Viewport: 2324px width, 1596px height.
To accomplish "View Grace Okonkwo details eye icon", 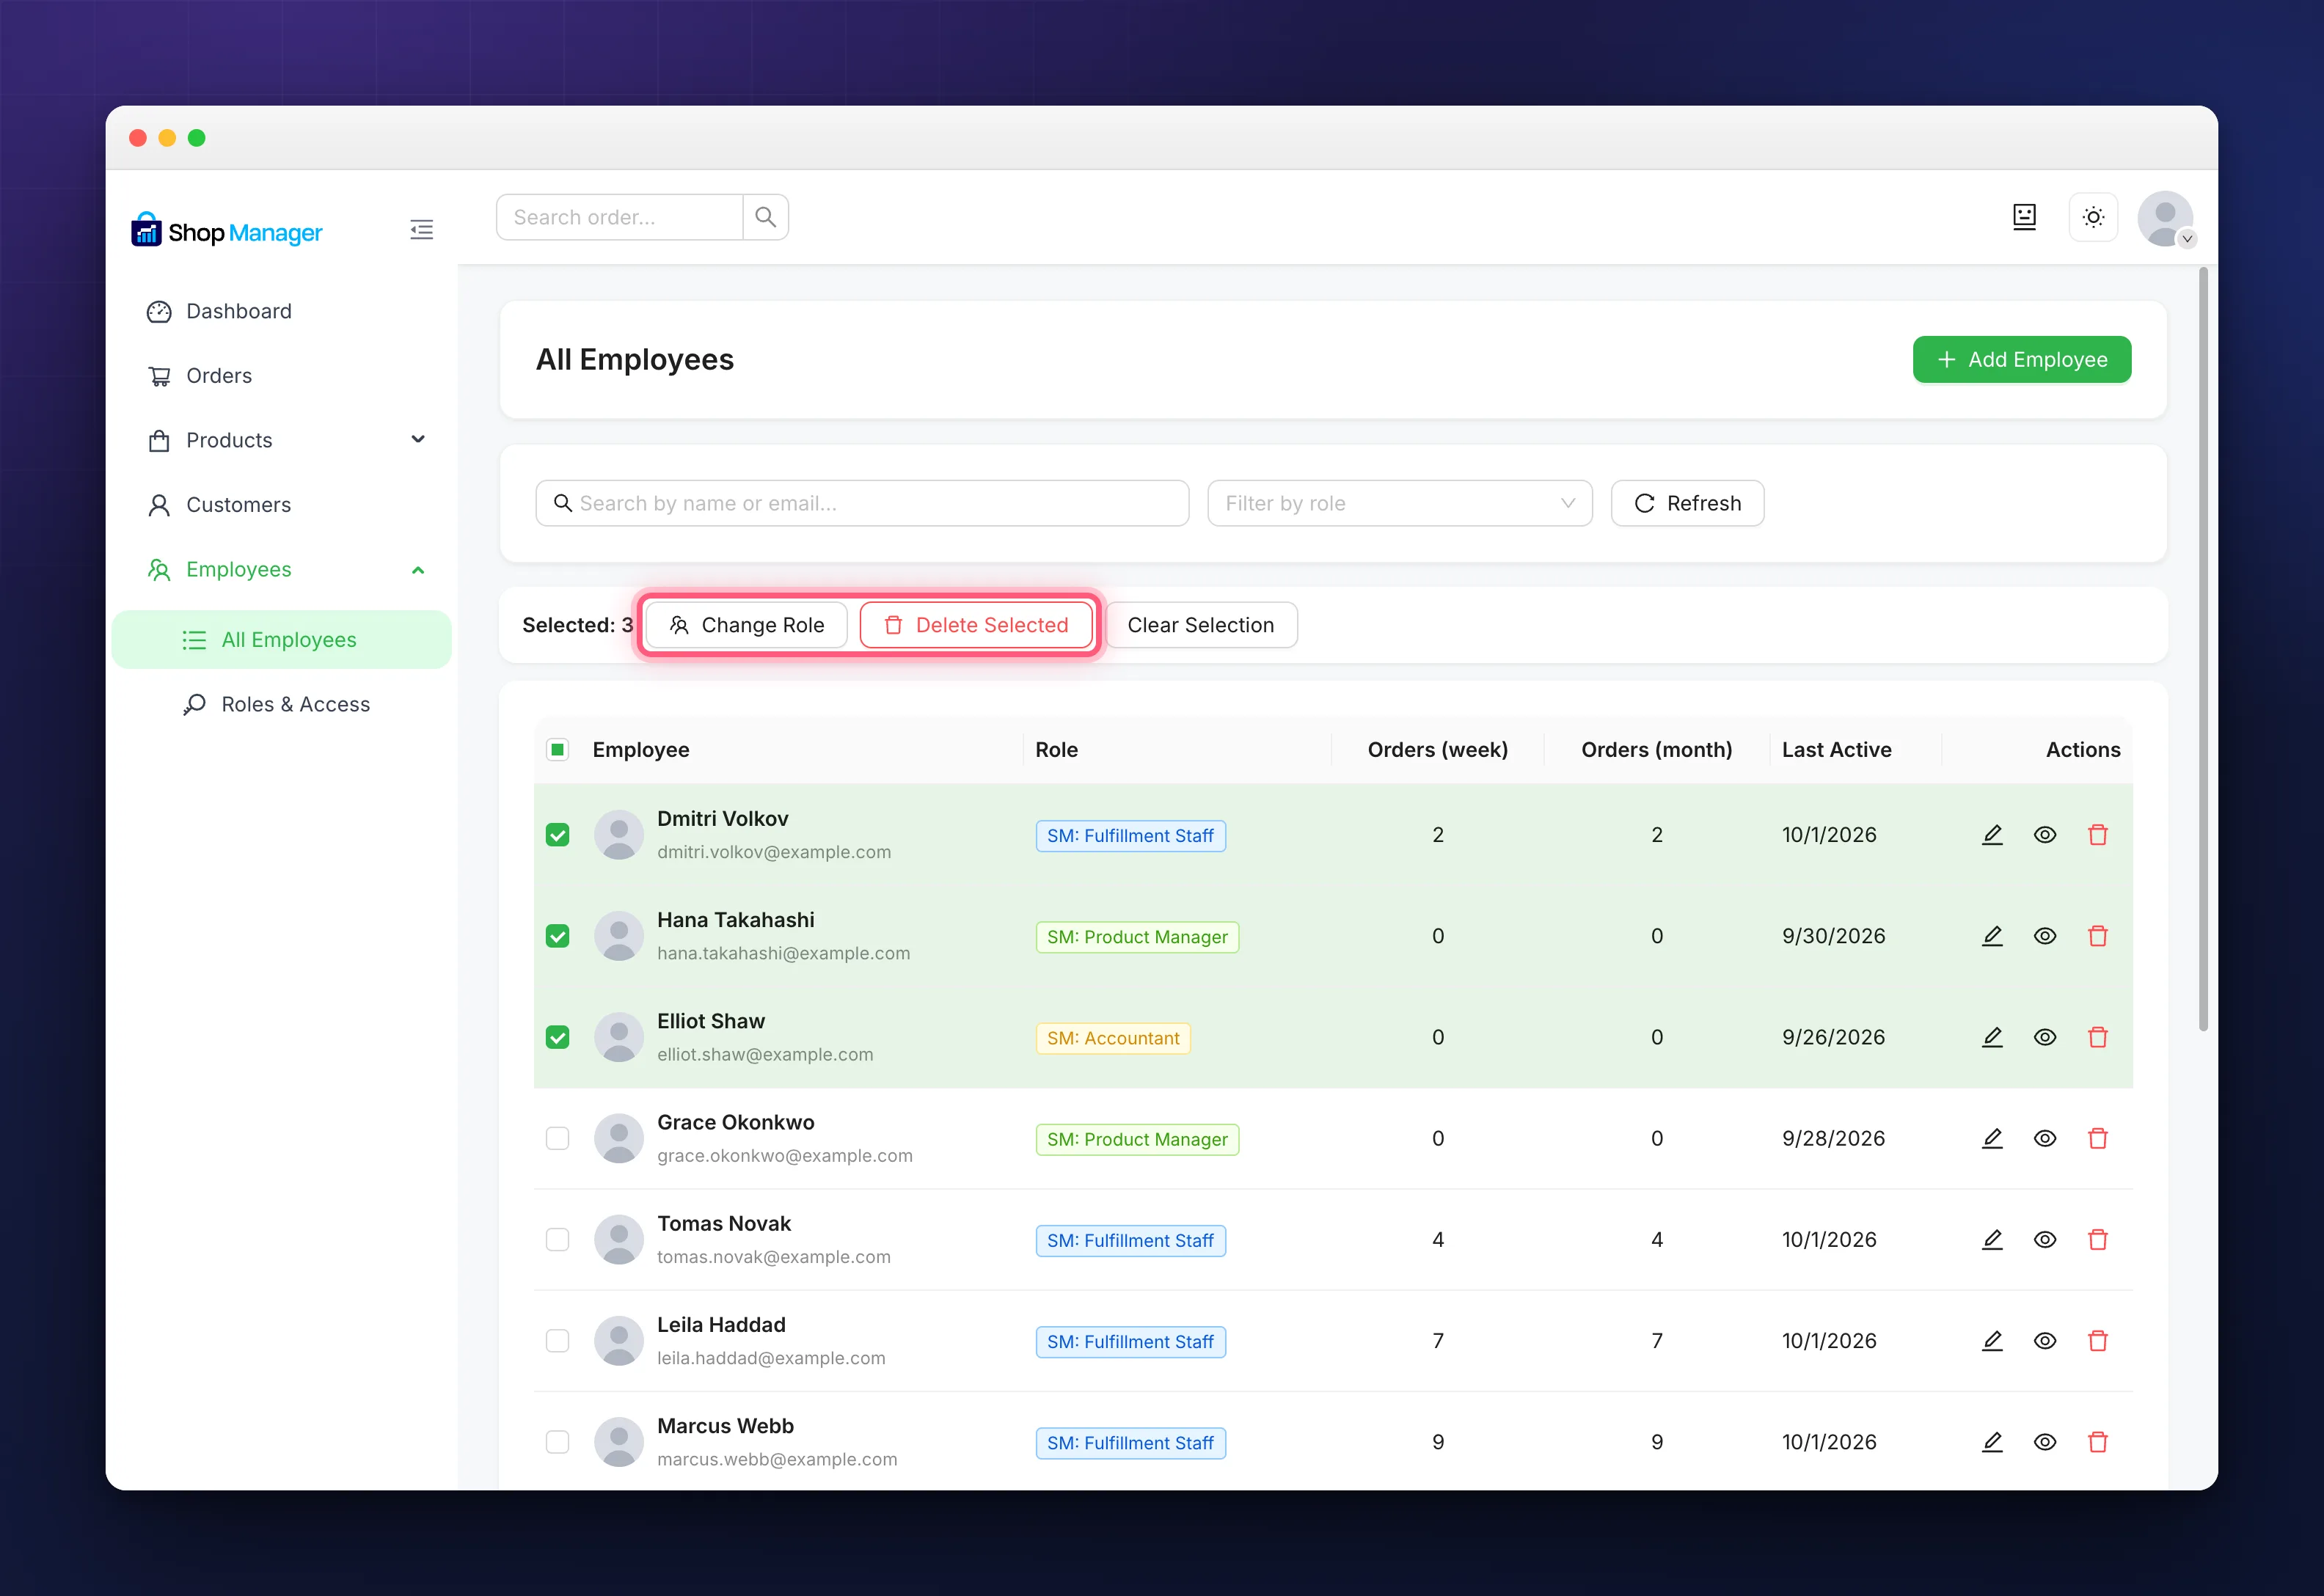I will pos(2045,1138).
